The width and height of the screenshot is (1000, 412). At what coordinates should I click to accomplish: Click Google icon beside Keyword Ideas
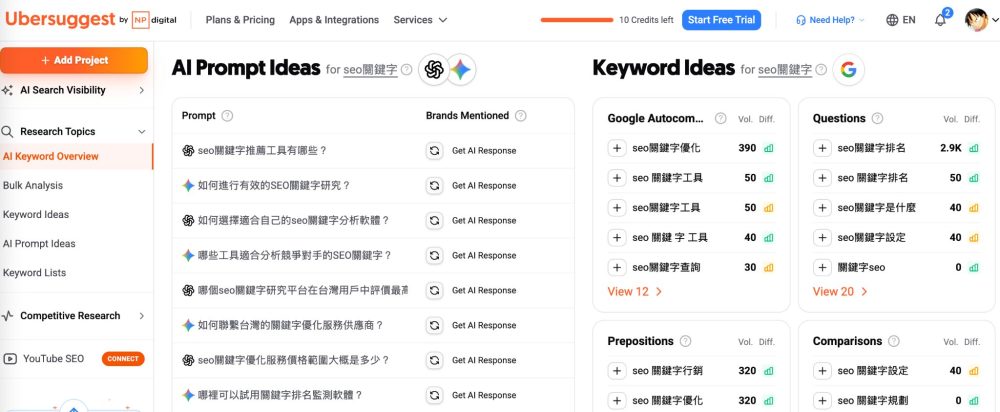[x=848, y=70]
